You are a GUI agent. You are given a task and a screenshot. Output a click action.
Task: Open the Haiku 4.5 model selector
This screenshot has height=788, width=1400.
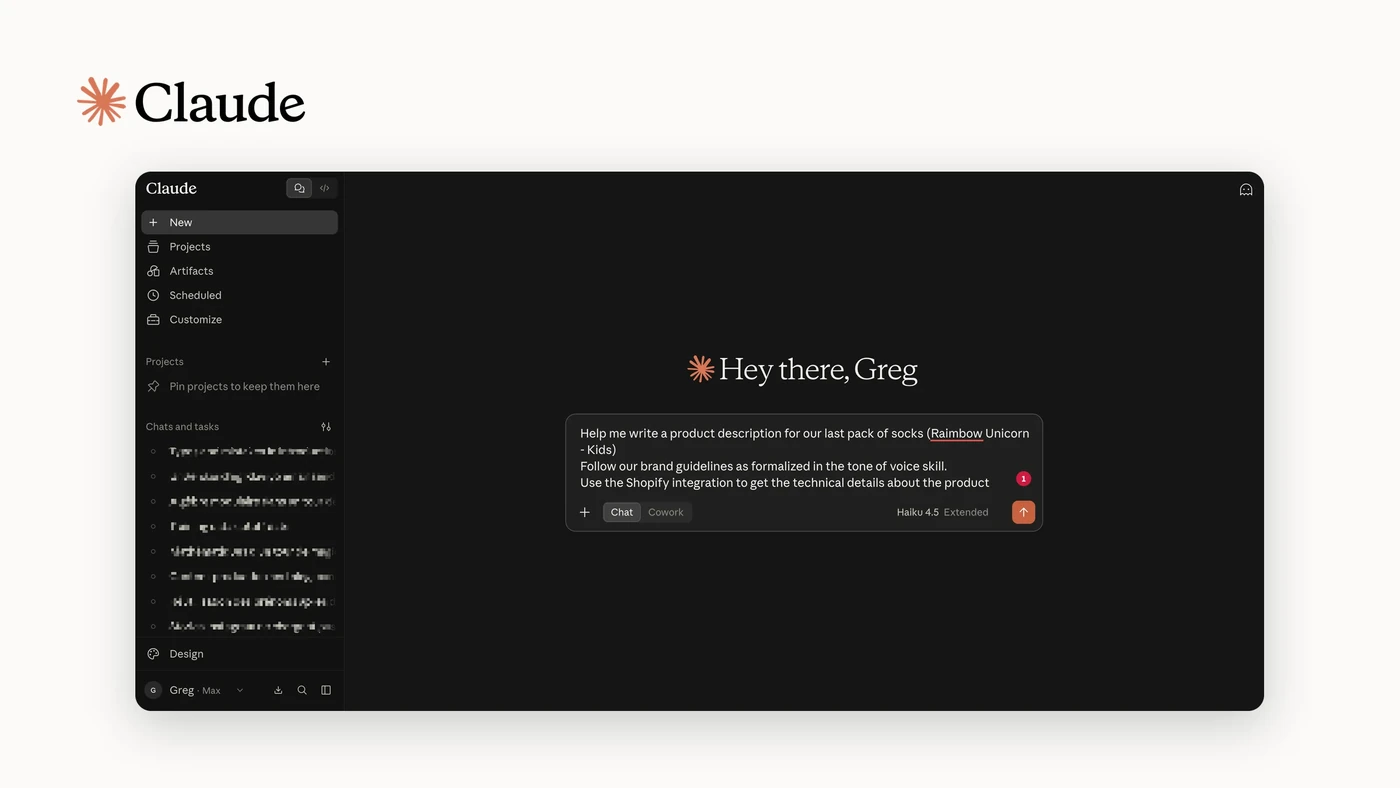pyautogui.click(x=917, y=512)
